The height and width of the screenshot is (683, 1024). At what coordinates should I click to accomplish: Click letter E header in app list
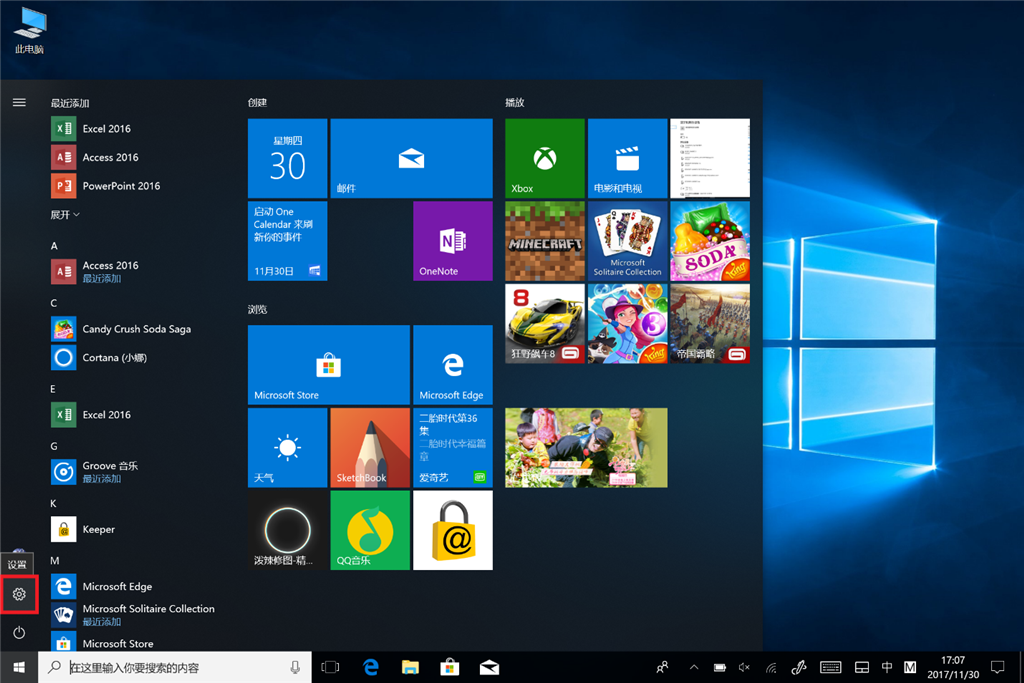[x=54, y=389]
